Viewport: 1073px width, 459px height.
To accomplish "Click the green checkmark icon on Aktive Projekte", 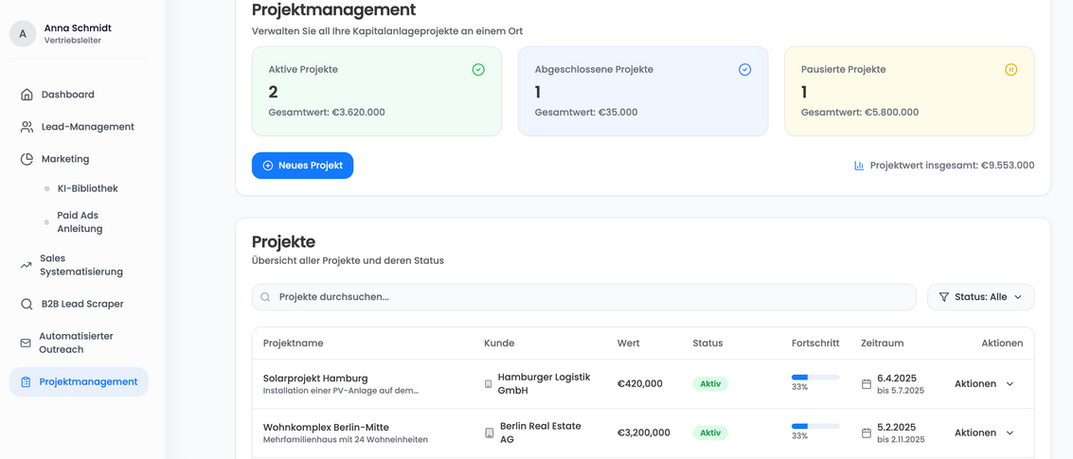I will coord(478,70).
